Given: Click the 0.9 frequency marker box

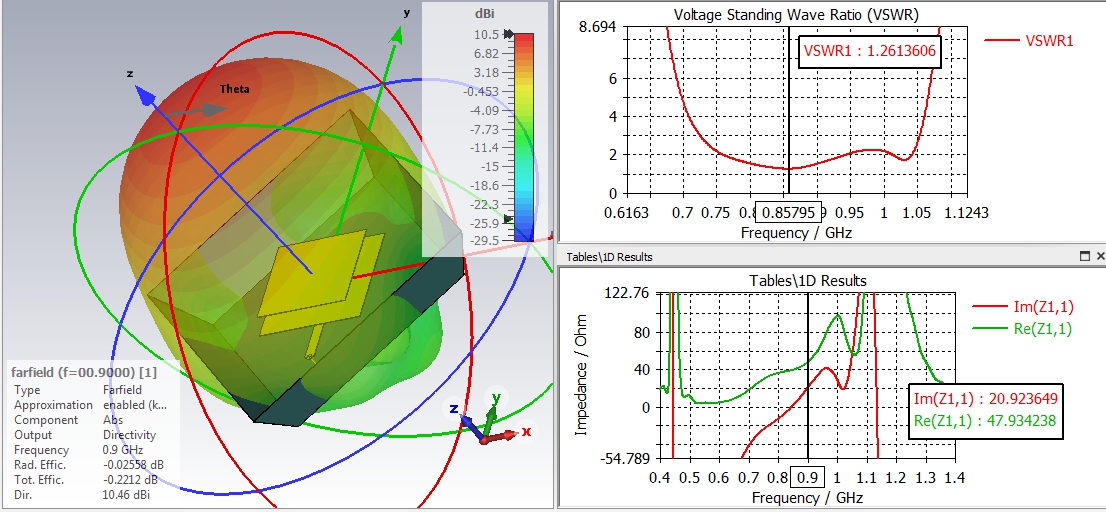Looking at the screenshot, I should [806, 477].
